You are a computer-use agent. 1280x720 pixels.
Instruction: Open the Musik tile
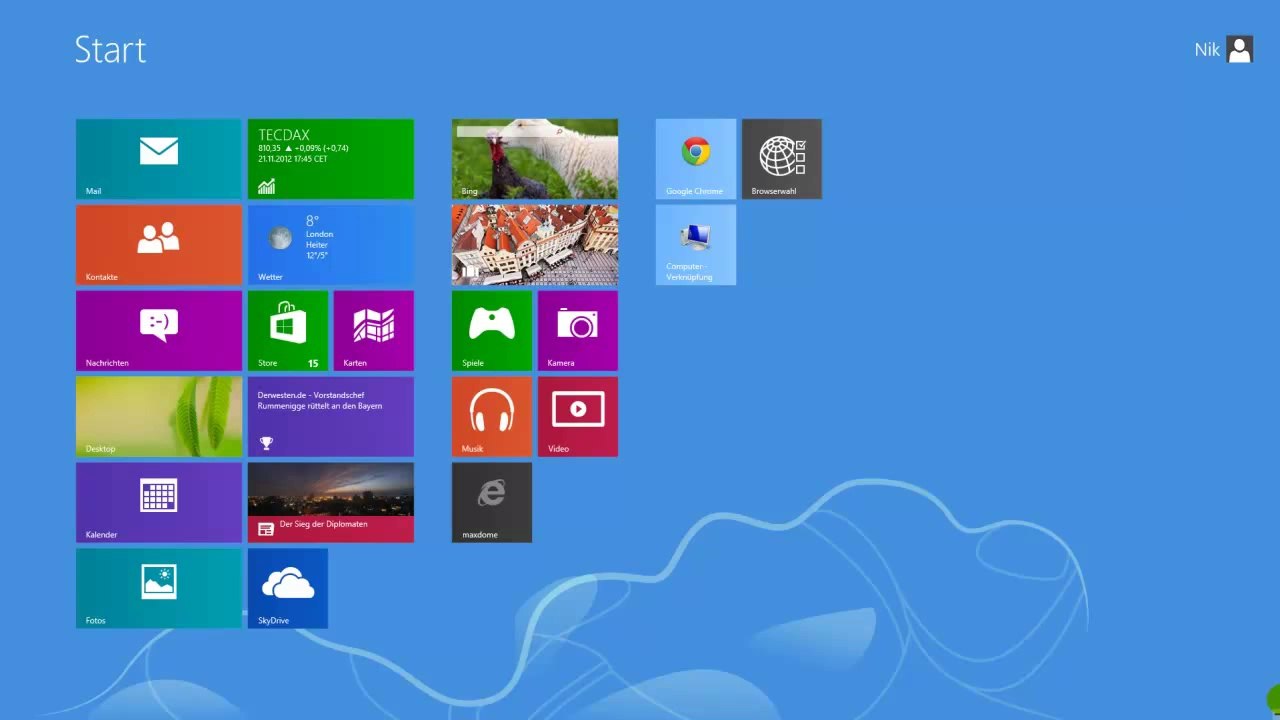coord(492,417)
